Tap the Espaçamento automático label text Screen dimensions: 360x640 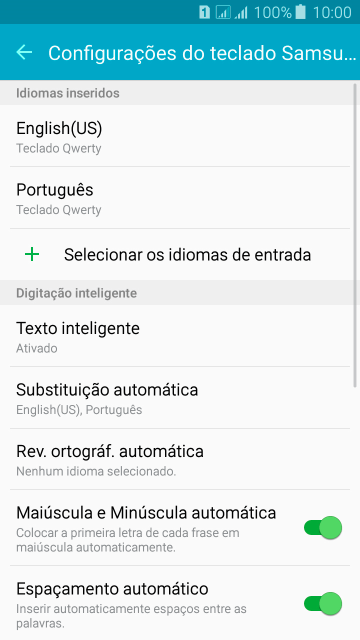click(112, 589)
